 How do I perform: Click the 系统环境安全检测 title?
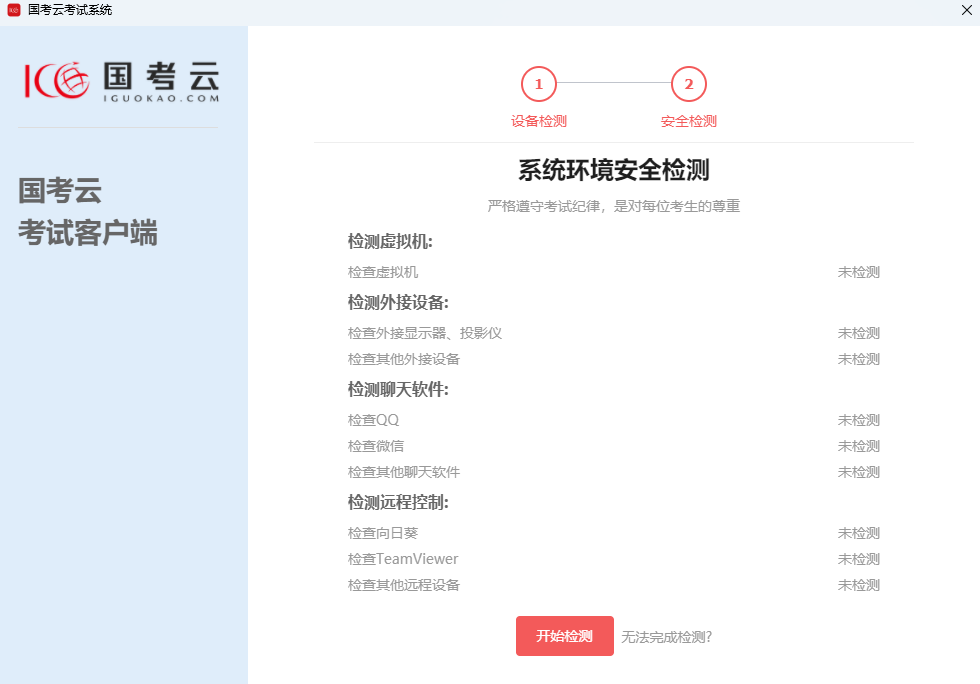tap(614, 170)
